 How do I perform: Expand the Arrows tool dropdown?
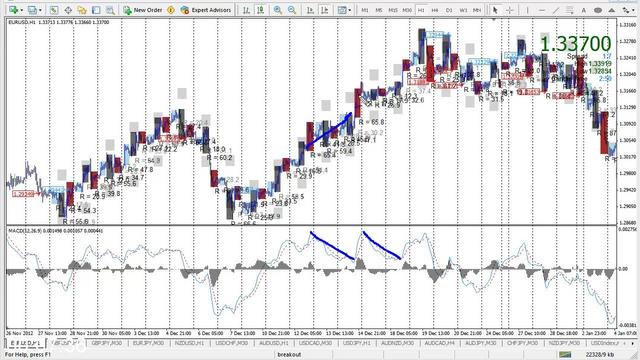[632, 10]
